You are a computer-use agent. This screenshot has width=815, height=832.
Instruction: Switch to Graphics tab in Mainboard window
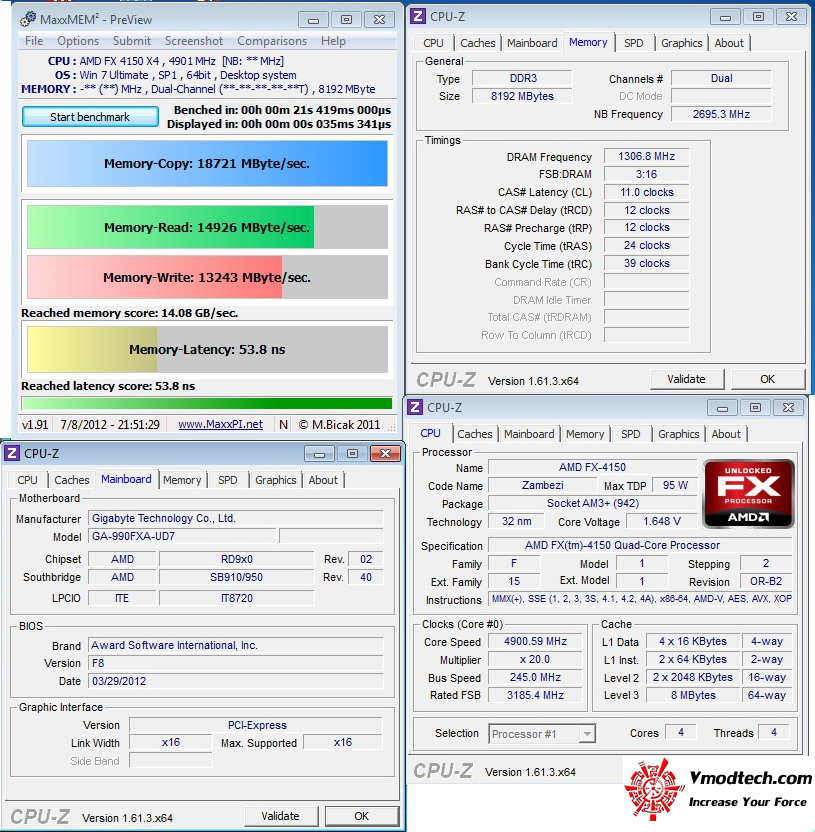(275, 480)
